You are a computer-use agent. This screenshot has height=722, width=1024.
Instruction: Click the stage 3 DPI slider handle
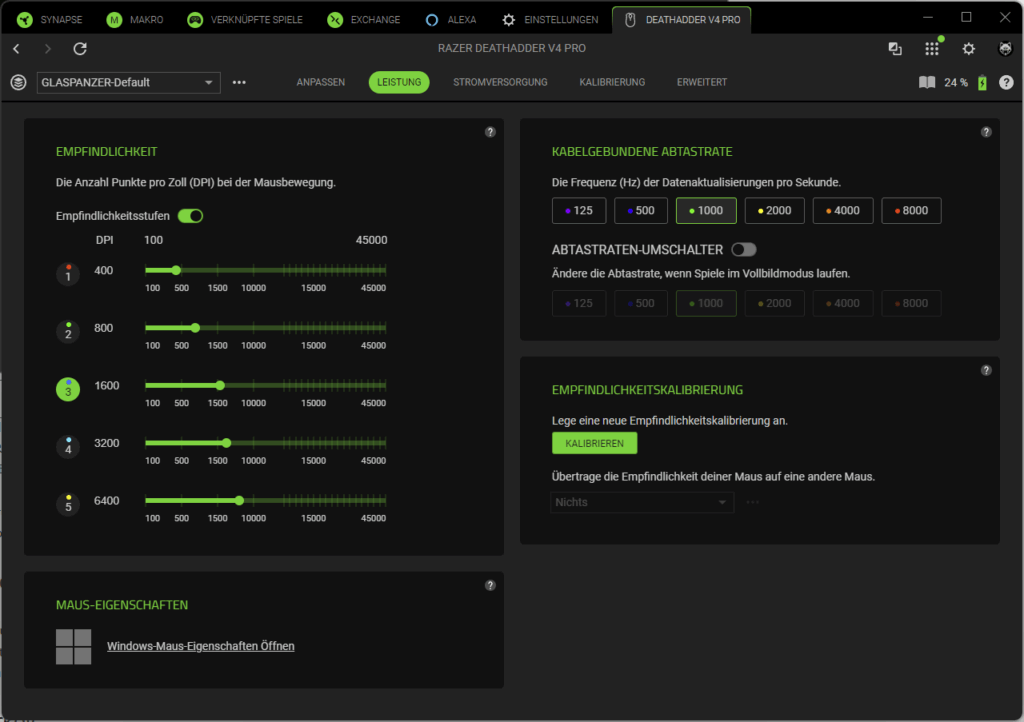pos(220,386)
